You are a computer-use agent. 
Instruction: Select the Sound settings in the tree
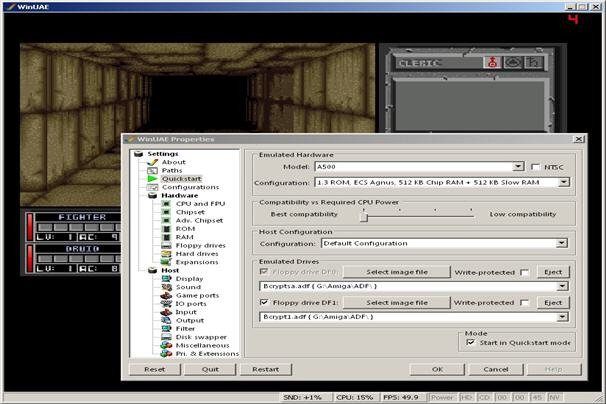pos(174,288)
